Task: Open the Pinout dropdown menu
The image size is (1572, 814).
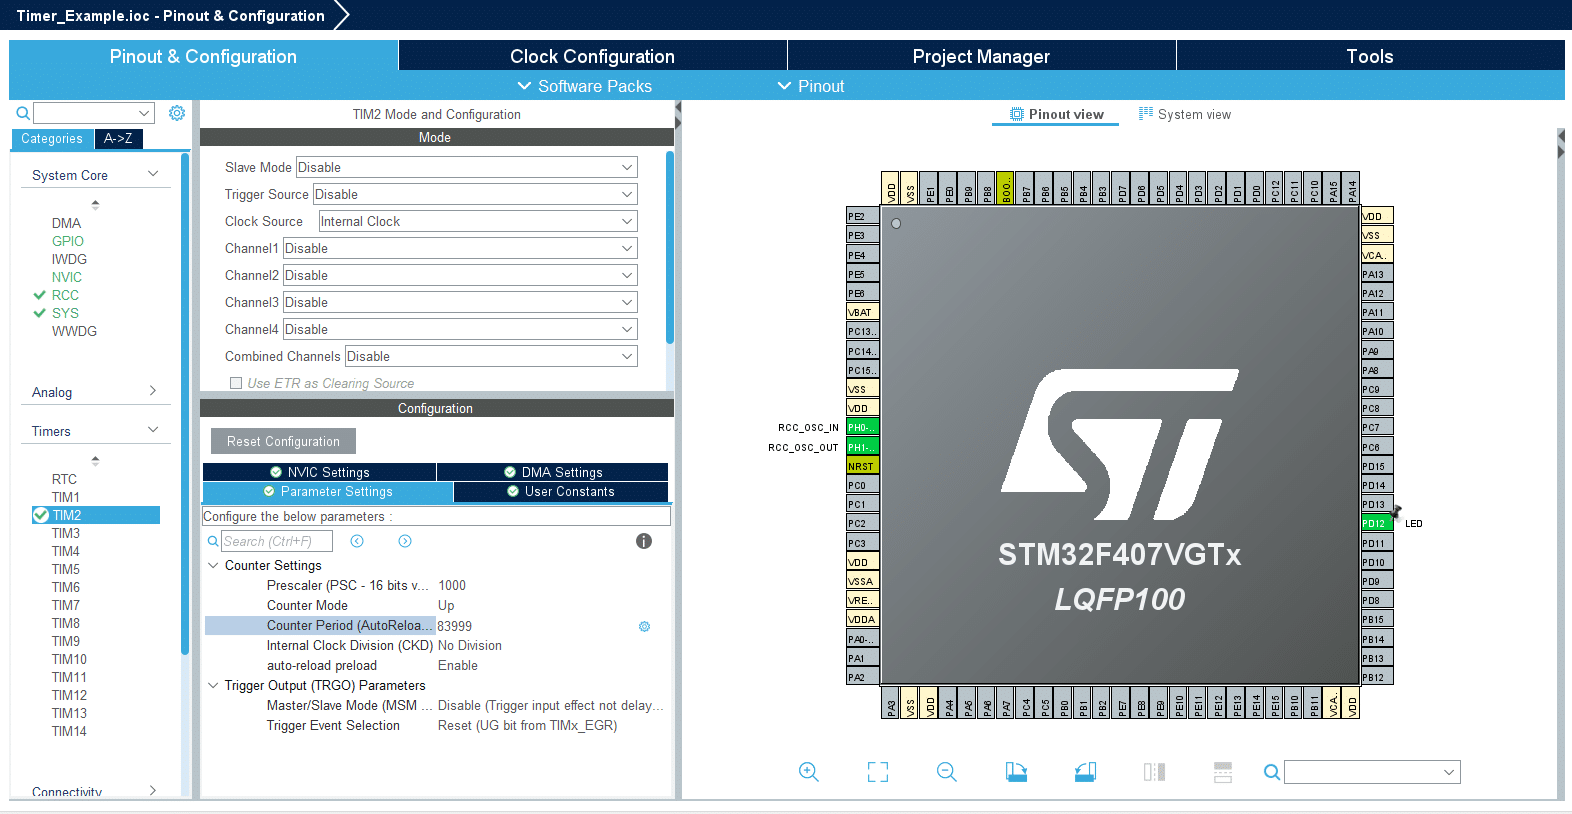Action: coord(811,86)
